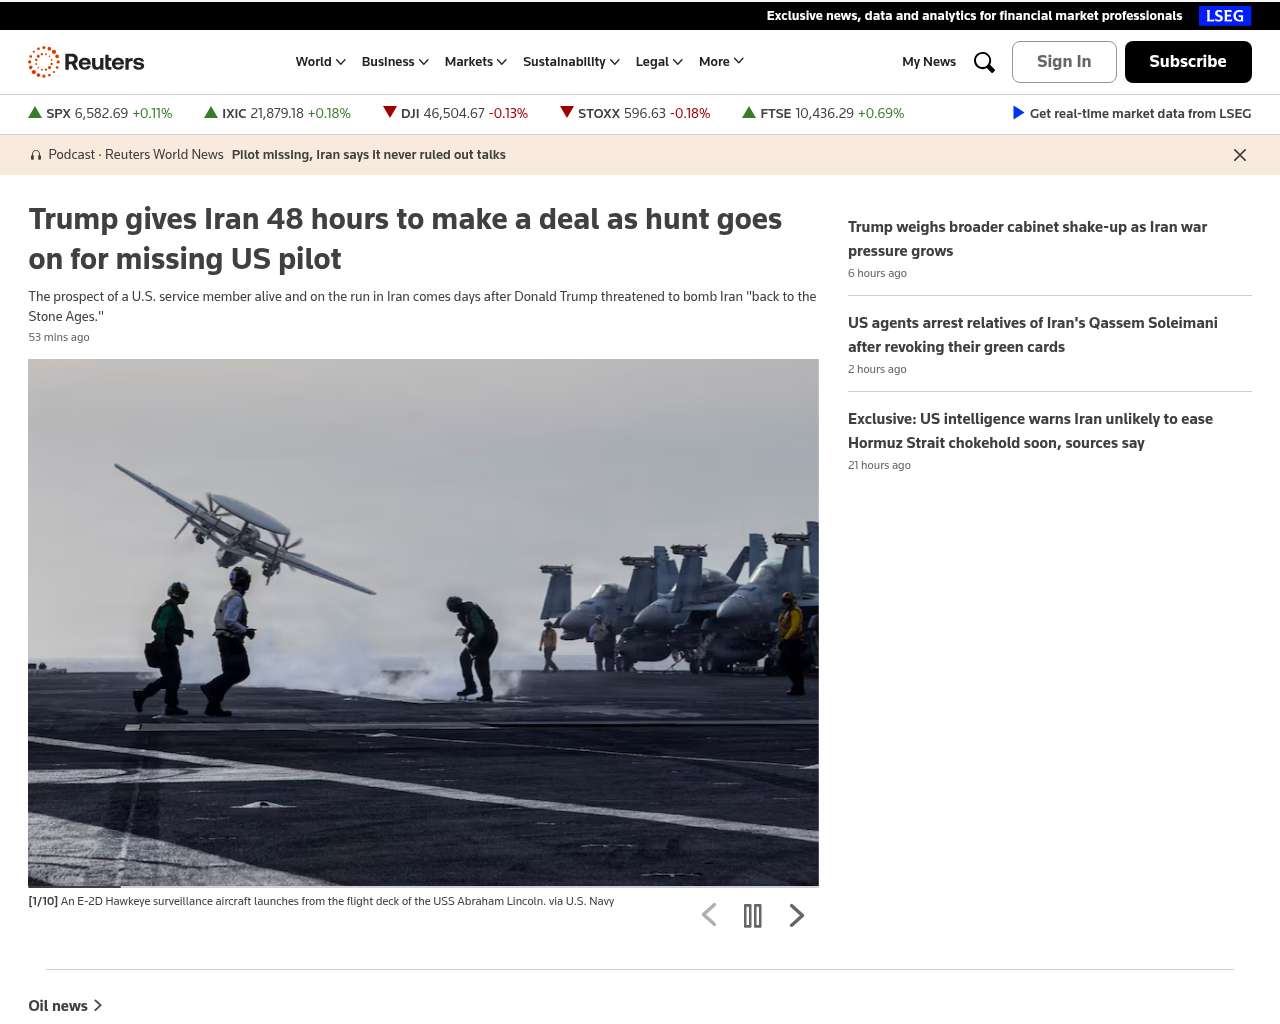Click blue play arrow for real-time data
The height and width of the screenshot is (1024, 1280).
point(1018,113)
